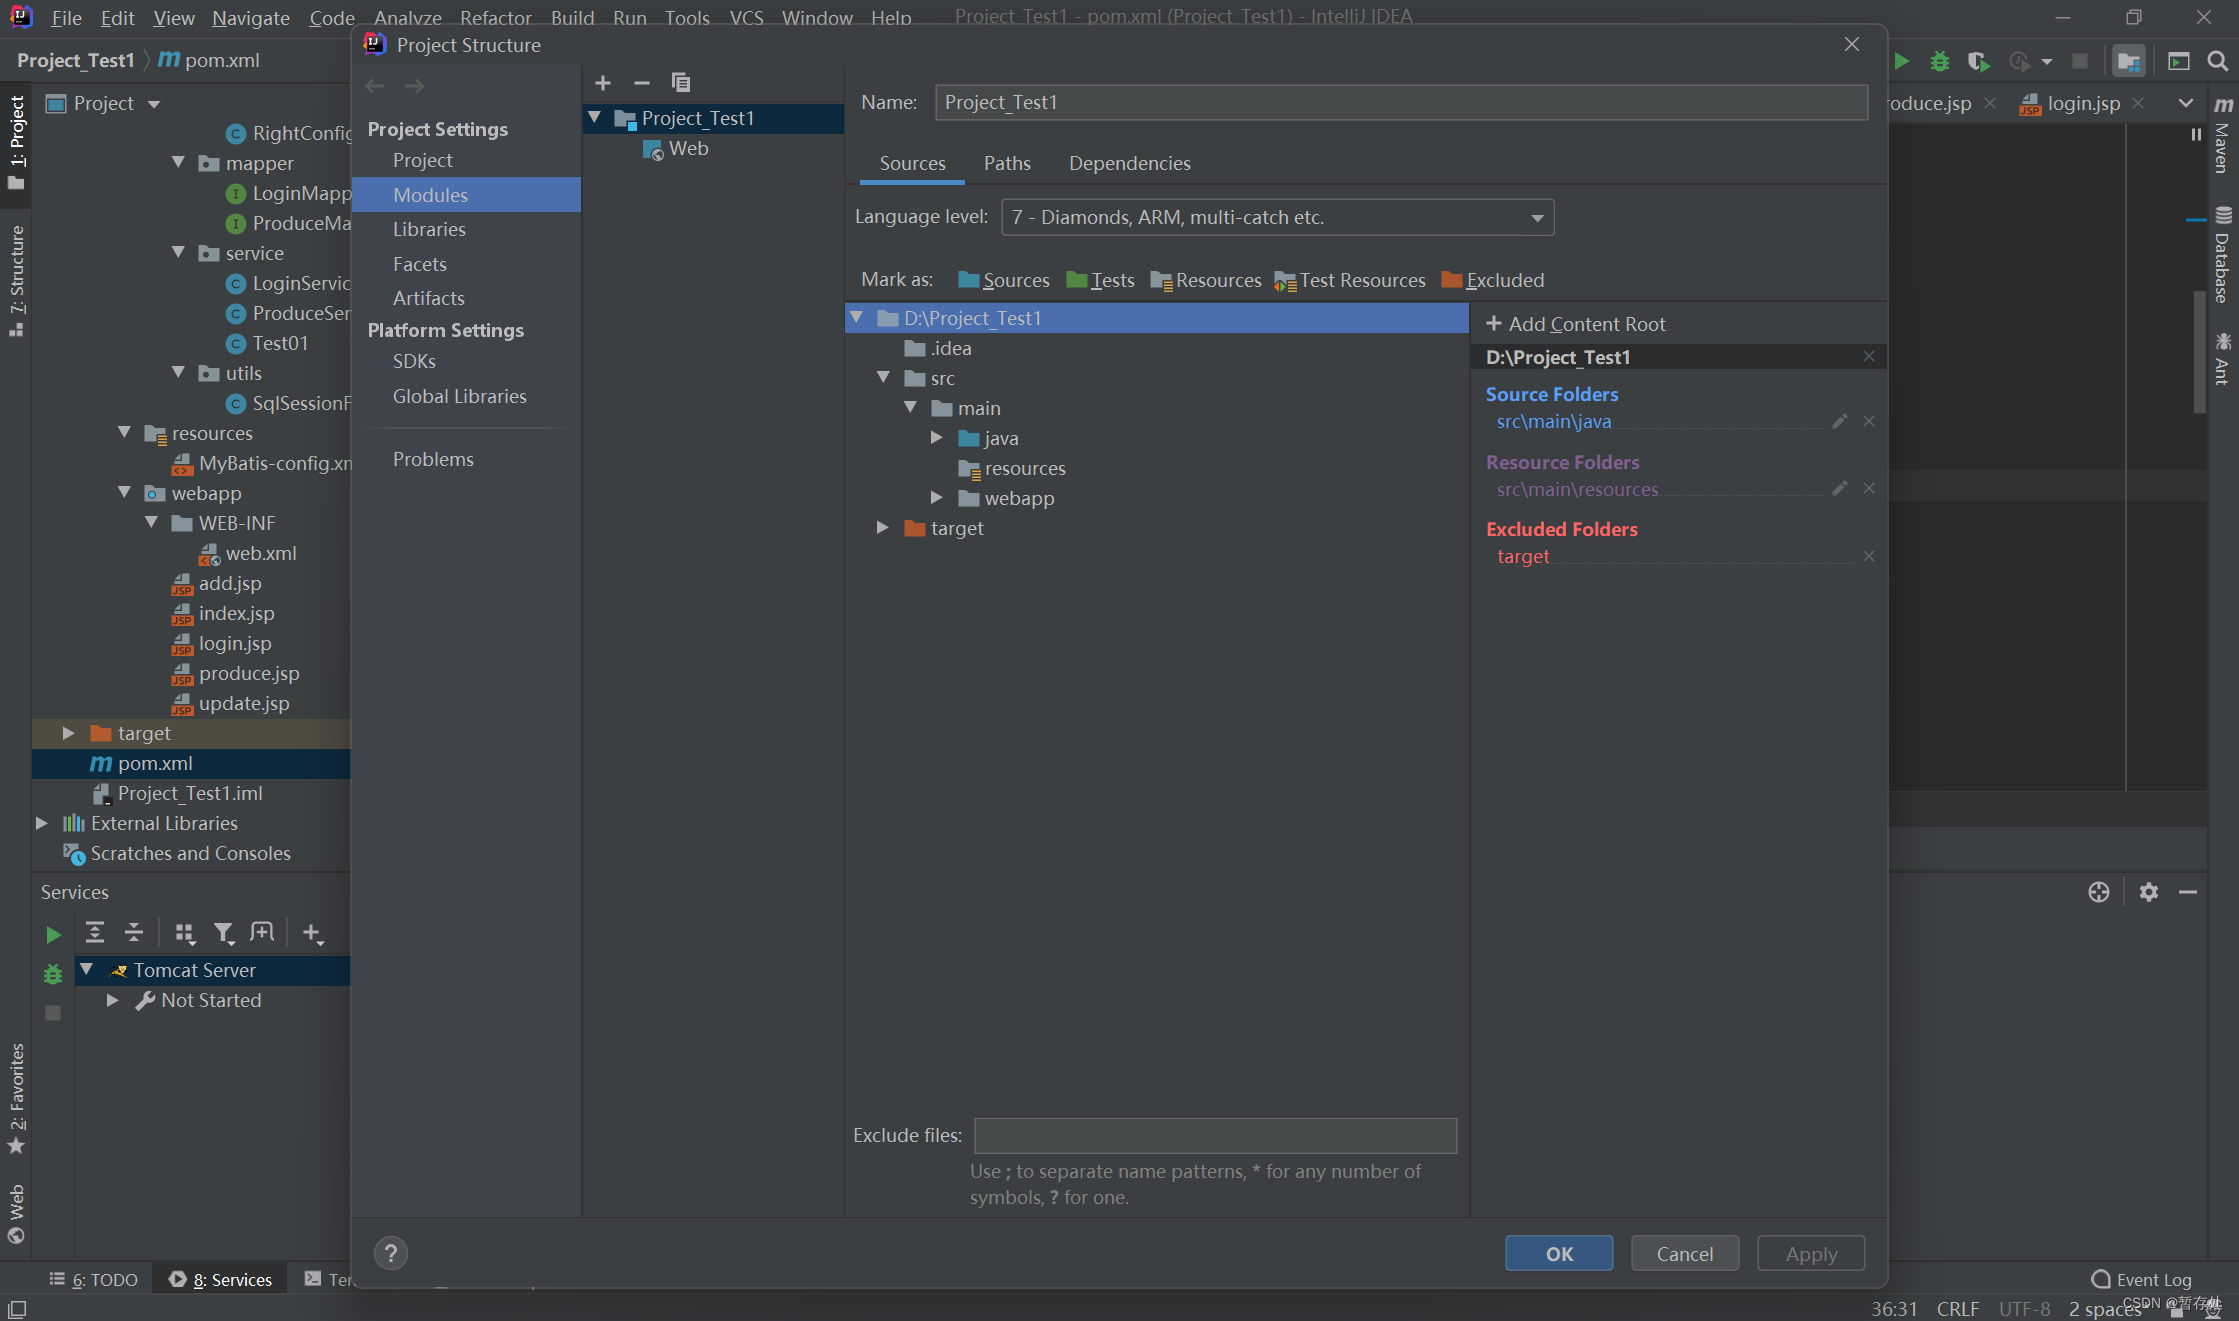Viewport: 2239px width, 1321px height.
Task: Expand the java folder in content tree
Action: point(937,437)
